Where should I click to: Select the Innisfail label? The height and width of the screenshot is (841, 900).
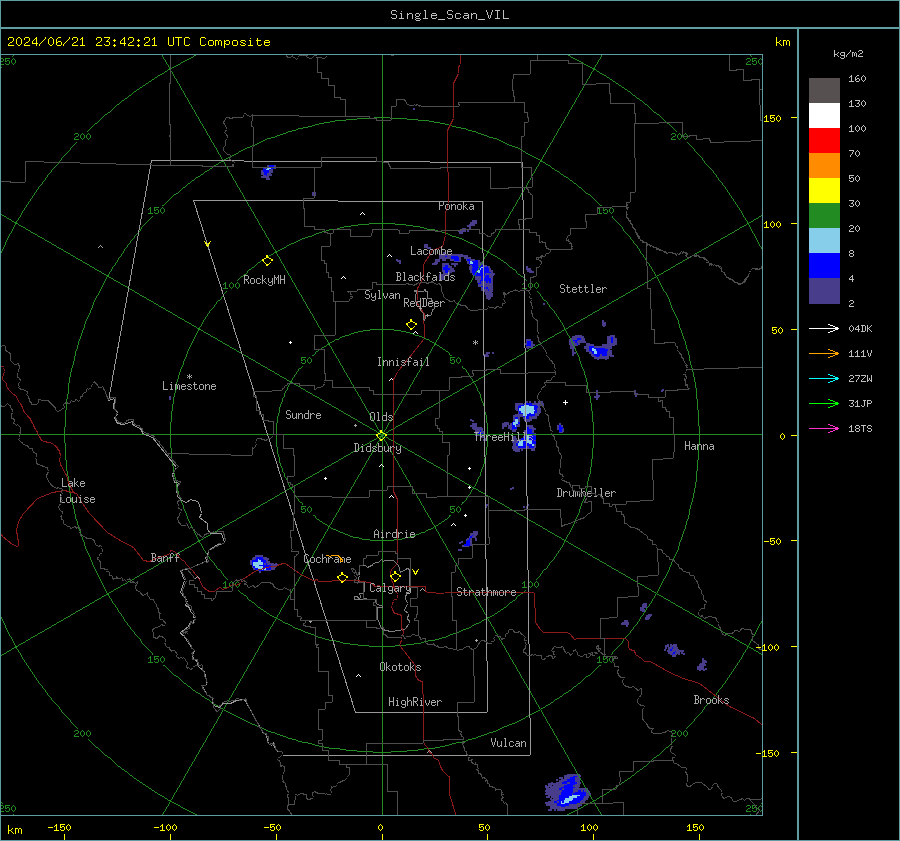click(x=403, y=362)
